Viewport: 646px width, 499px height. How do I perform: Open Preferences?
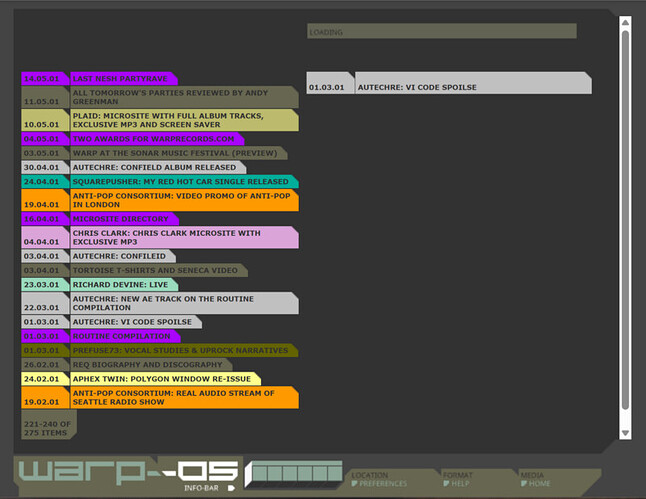pos(379,483)
